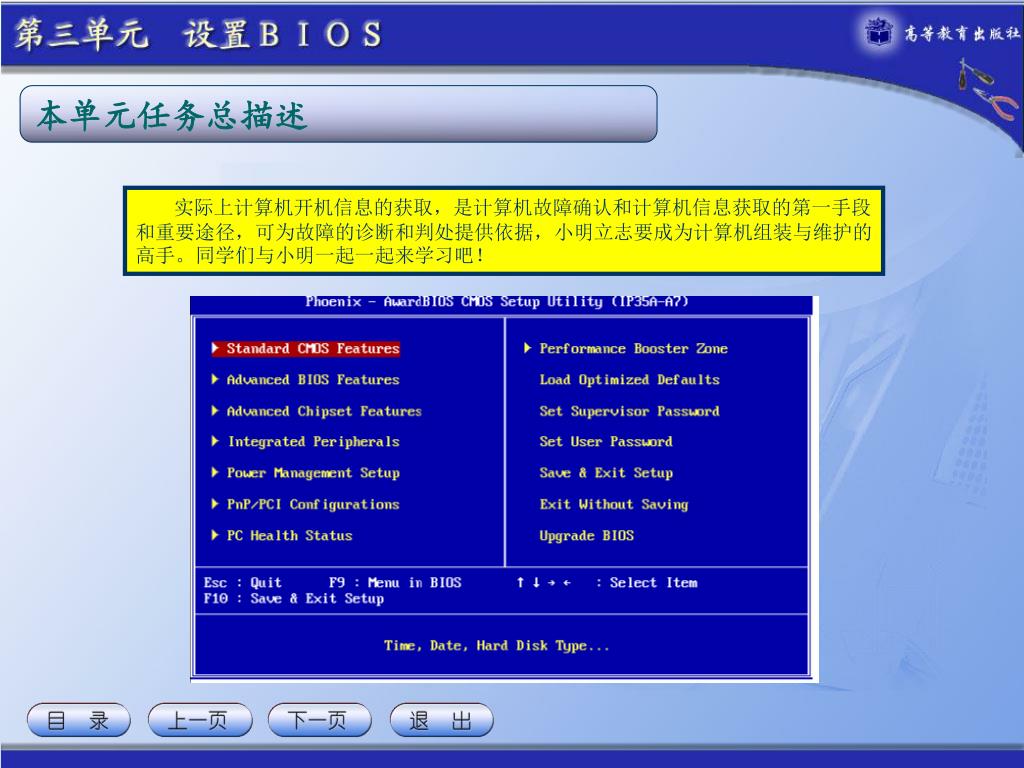Go to next page with 下一页
This screenshot has width=1024, height=768.
(x=319, y=720)
